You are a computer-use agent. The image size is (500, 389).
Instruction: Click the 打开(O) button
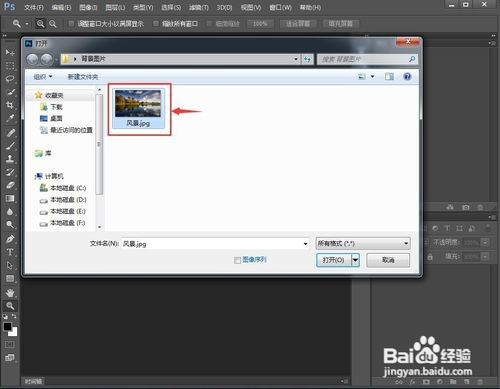[334, 260]
